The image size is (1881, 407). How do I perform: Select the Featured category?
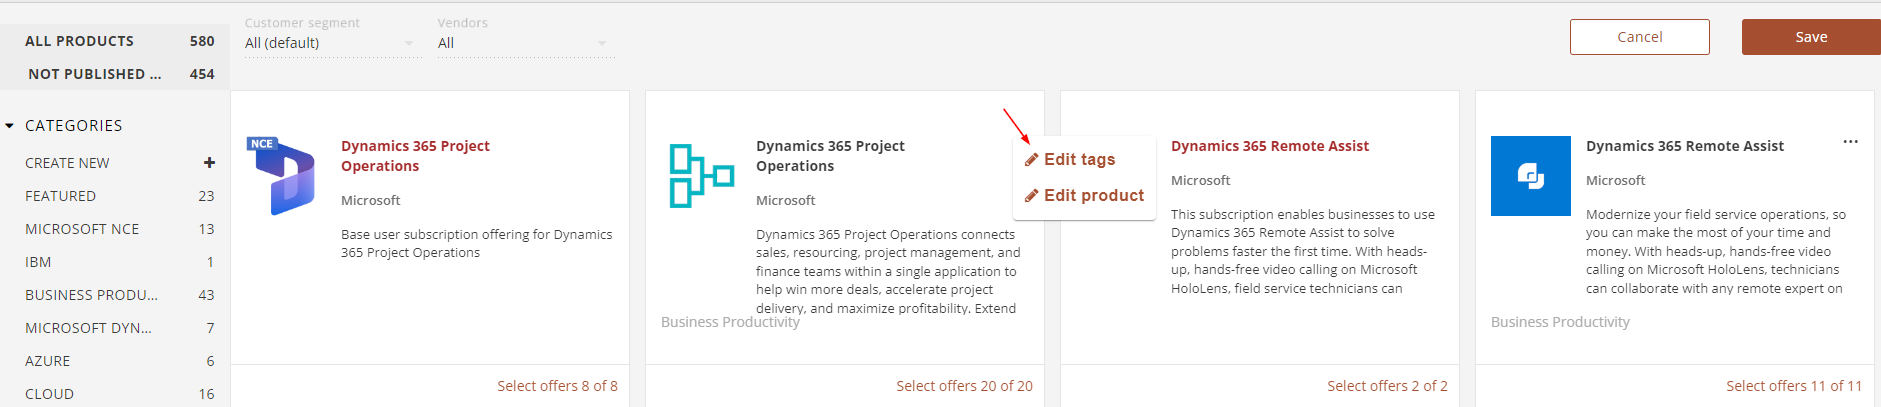(60, 196)
